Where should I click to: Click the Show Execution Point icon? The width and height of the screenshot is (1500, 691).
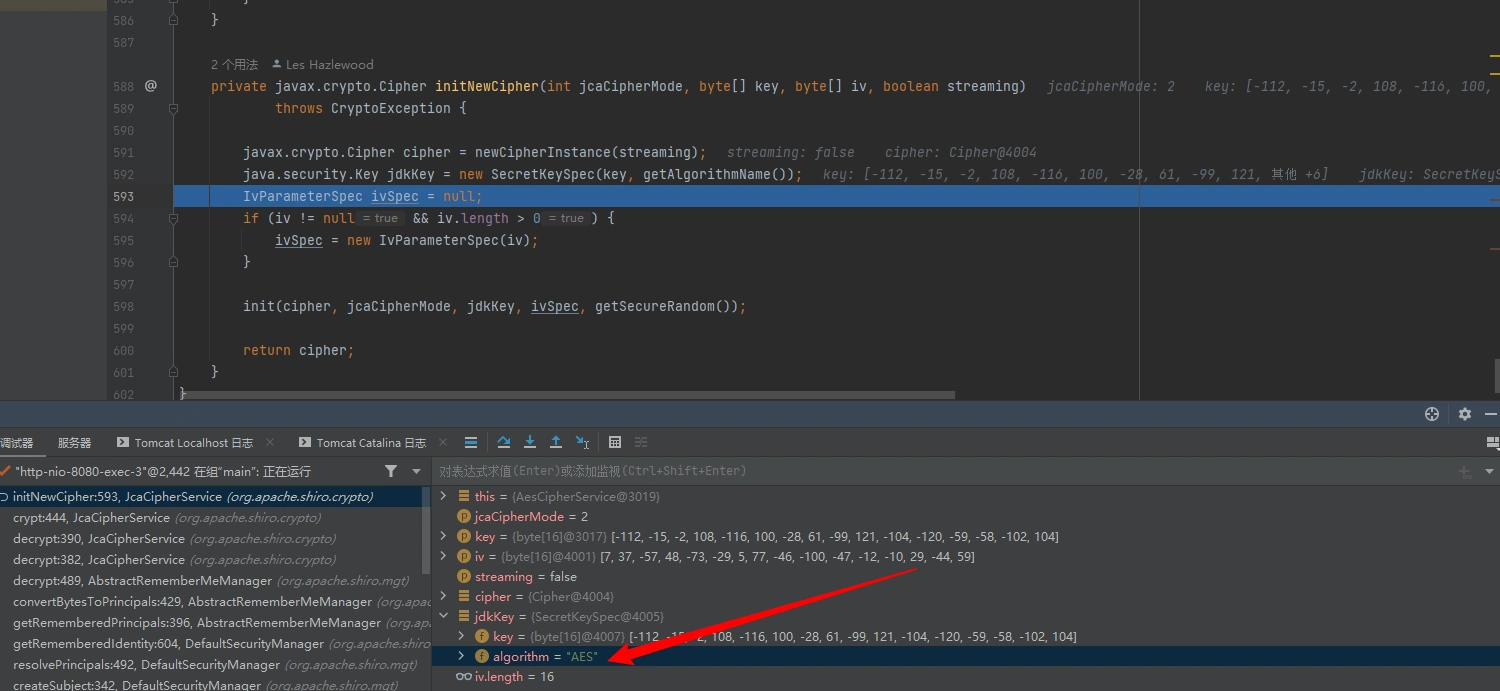click(x=471, y=442)
